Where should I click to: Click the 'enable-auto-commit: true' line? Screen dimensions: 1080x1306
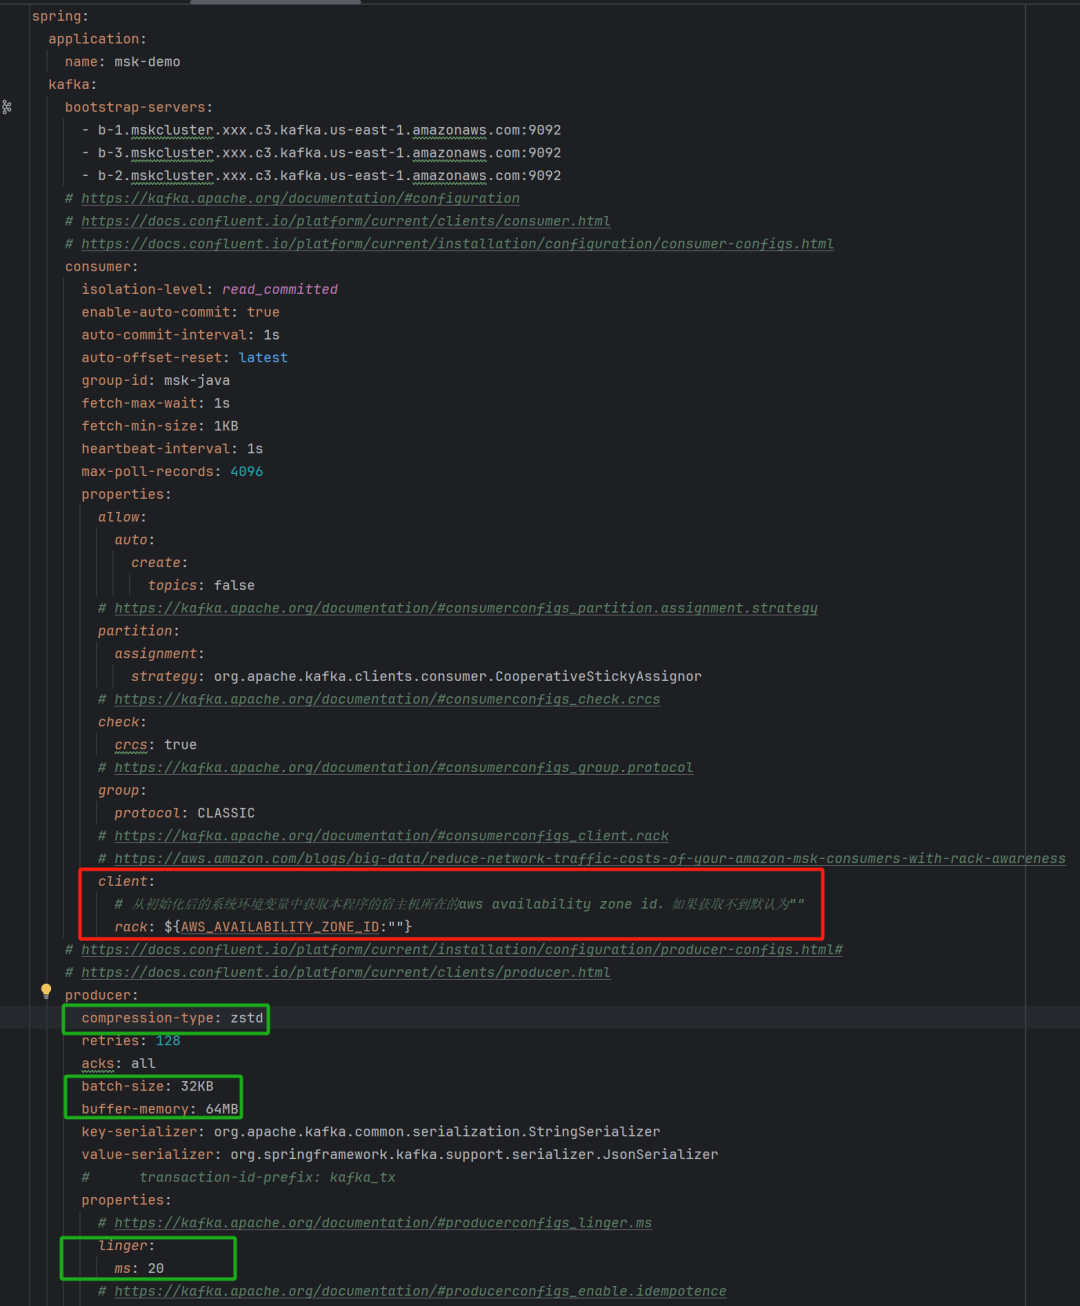coord(180,312)
